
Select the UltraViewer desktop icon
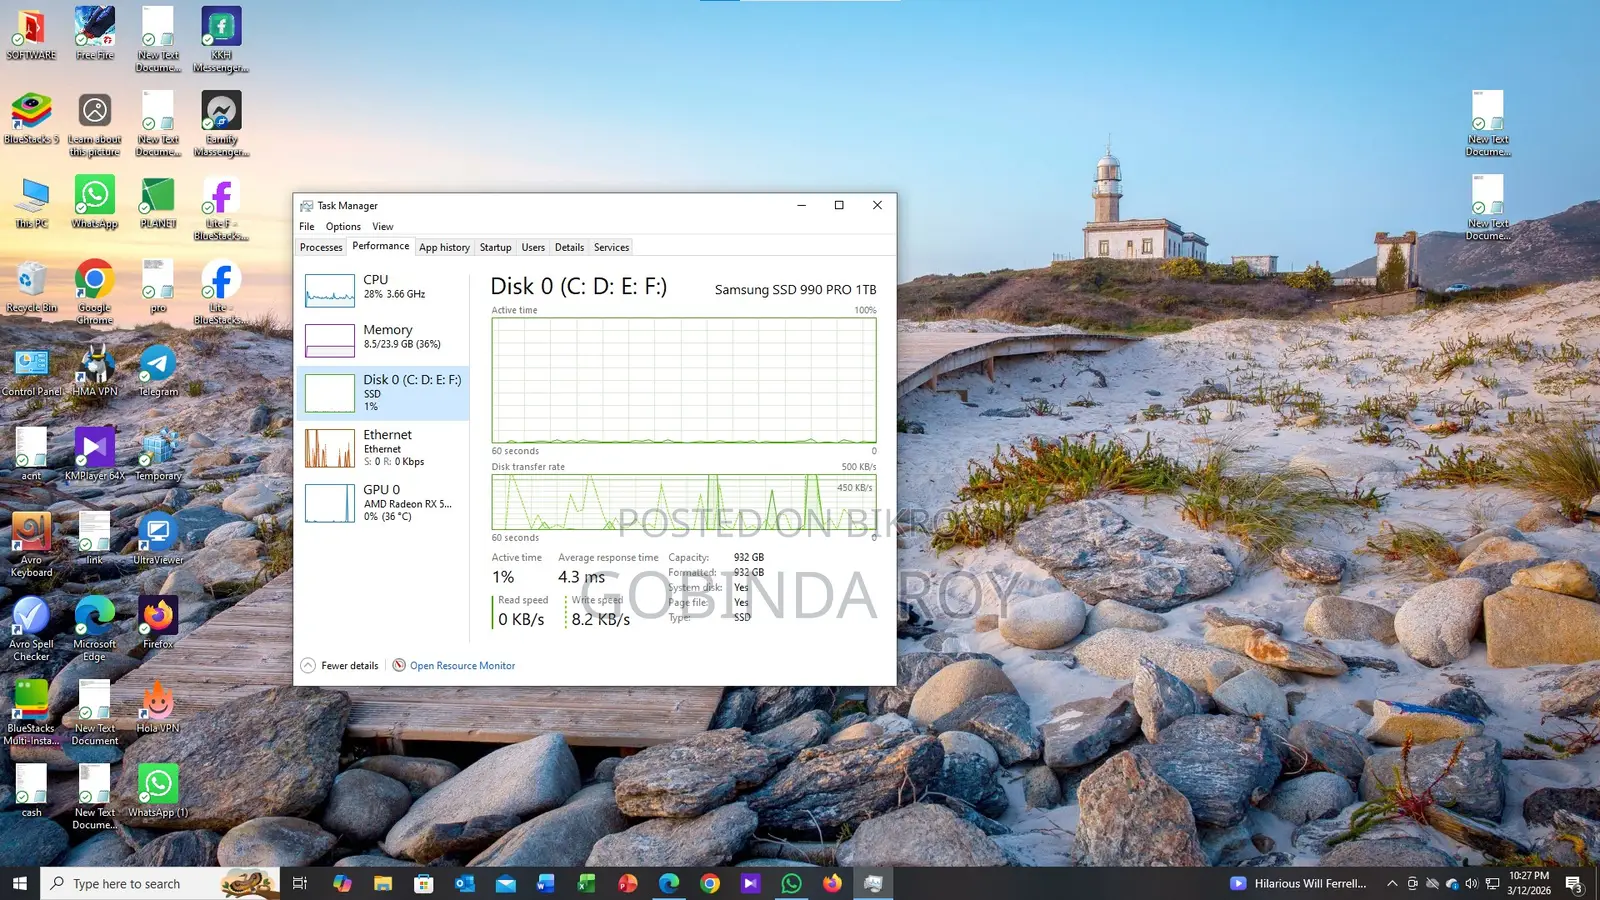(158, 538)
